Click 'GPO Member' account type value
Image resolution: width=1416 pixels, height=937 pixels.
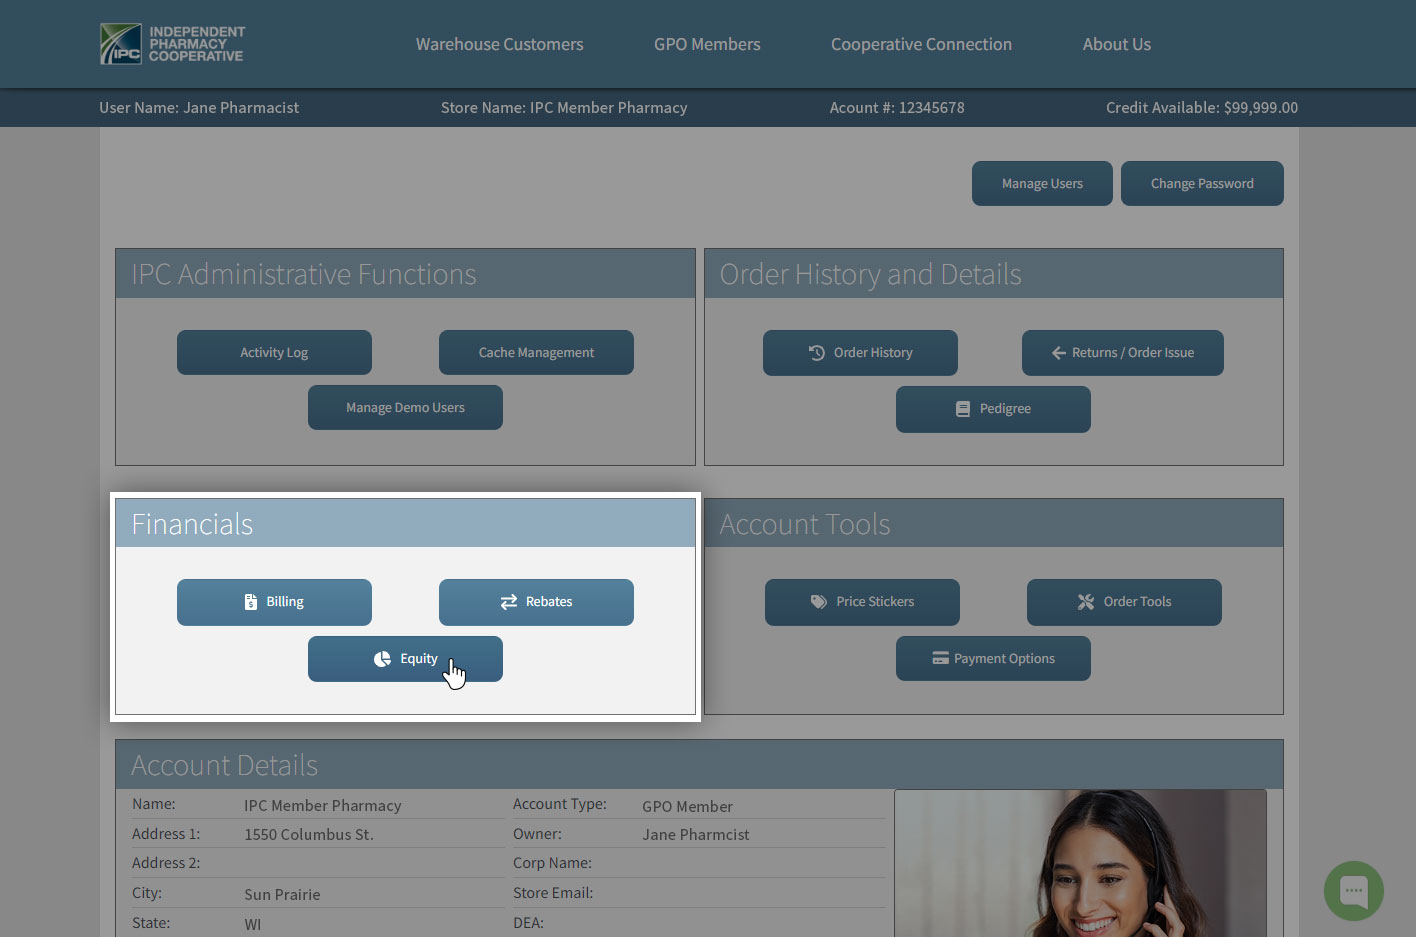point(687,807)
